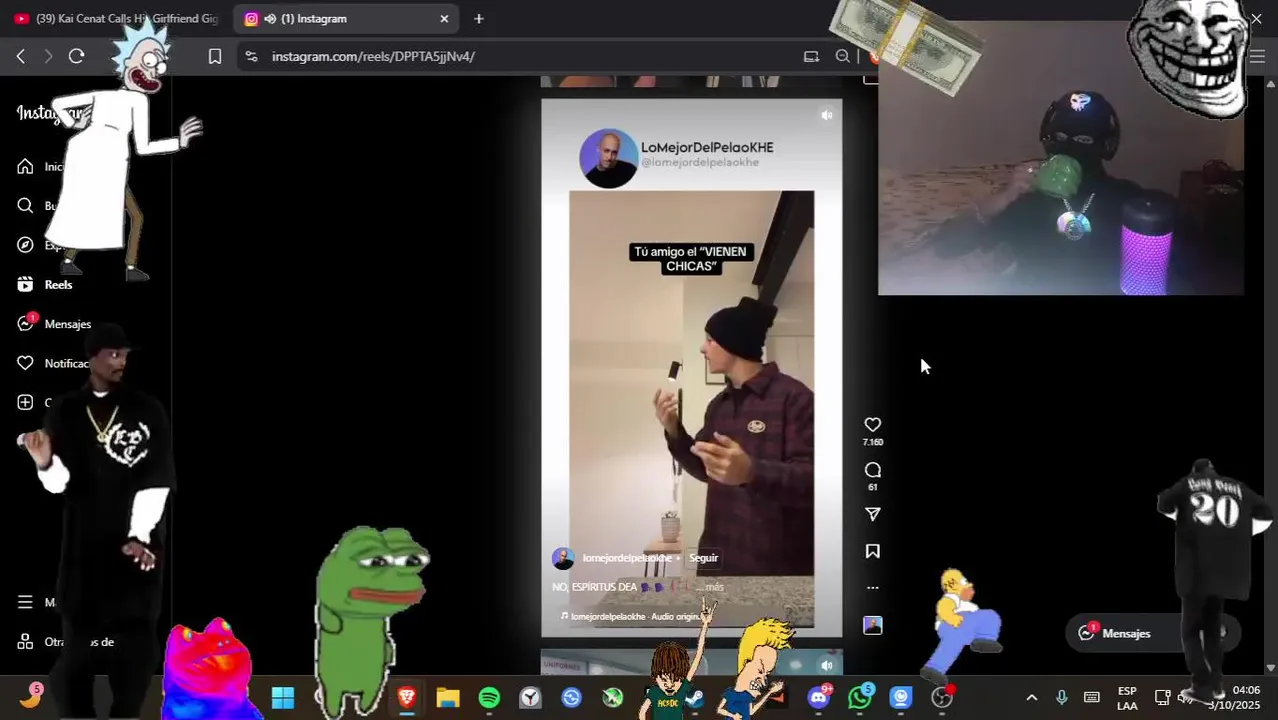Screen dimensions: 1278x720
Task: Open ESP LAA language switcher
Action: [1127, 698]
